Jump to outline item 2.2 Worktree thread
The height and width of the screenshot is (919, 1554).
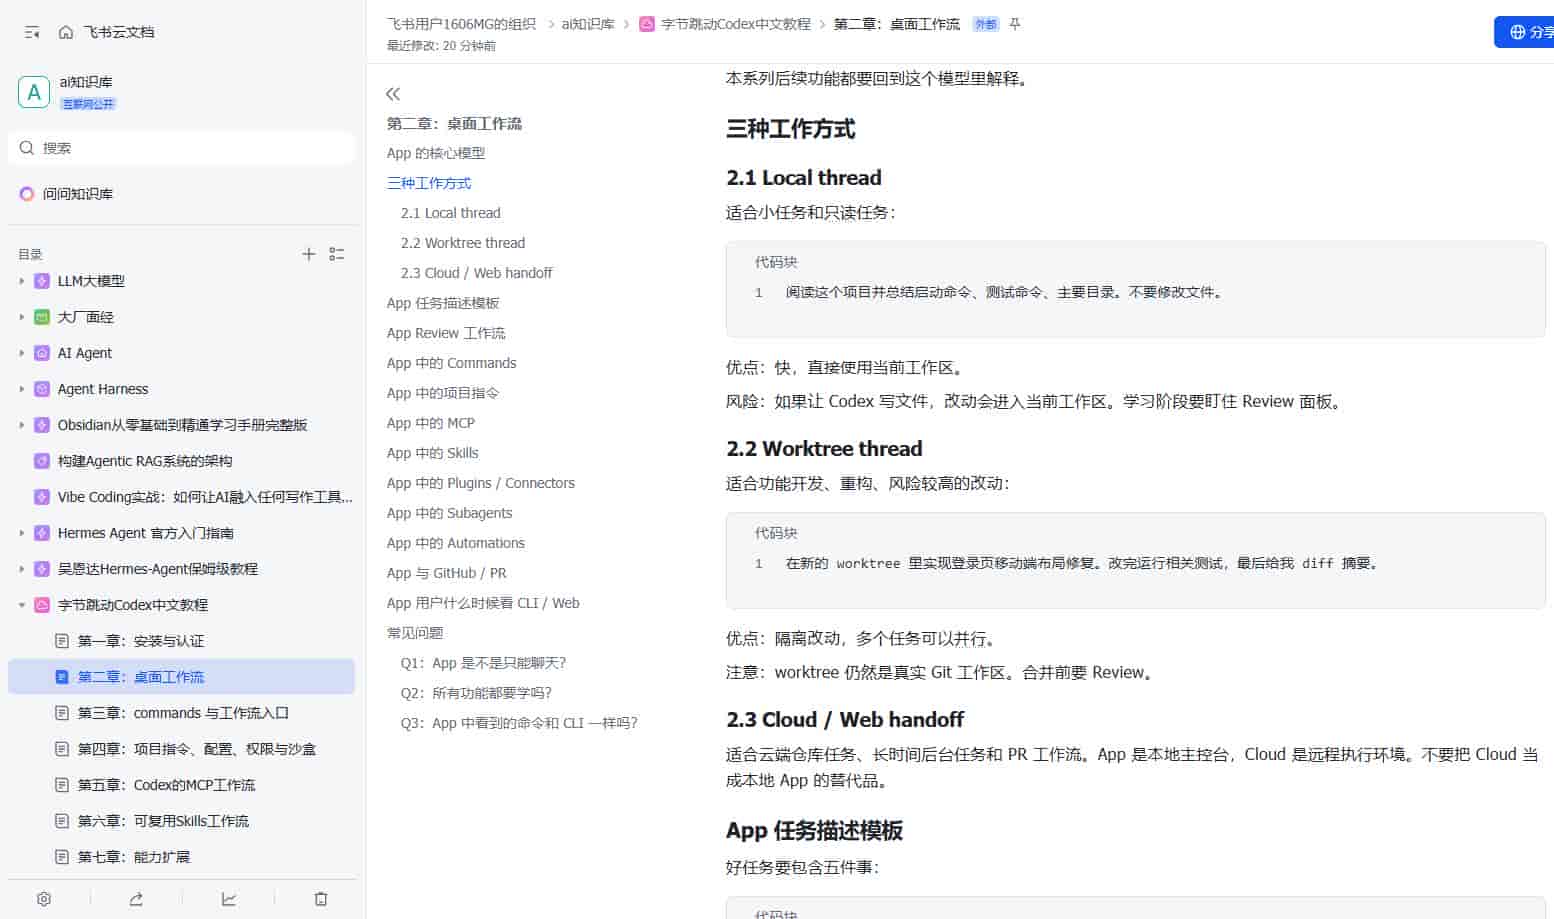pos(463,243)
